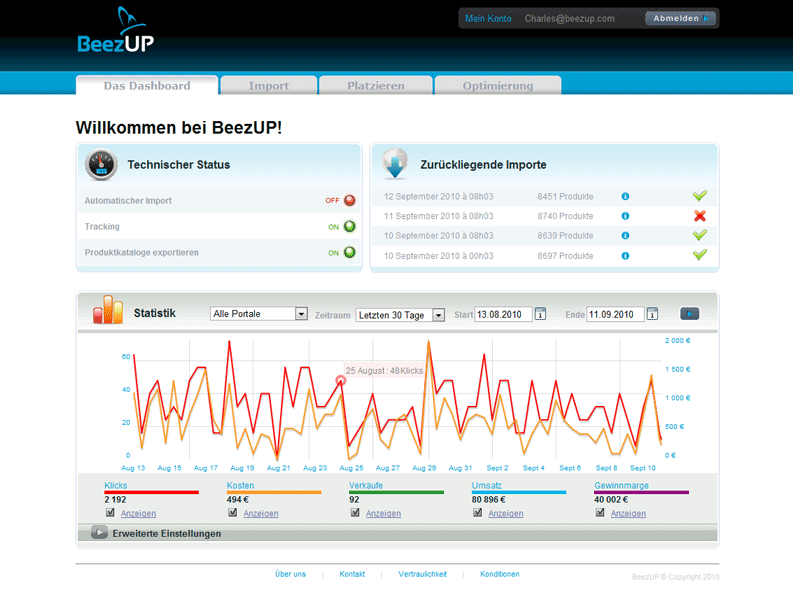This screenshot has width=793, height=595.
Task: Switch to the Import tab
Action: (x=269, y=86)
